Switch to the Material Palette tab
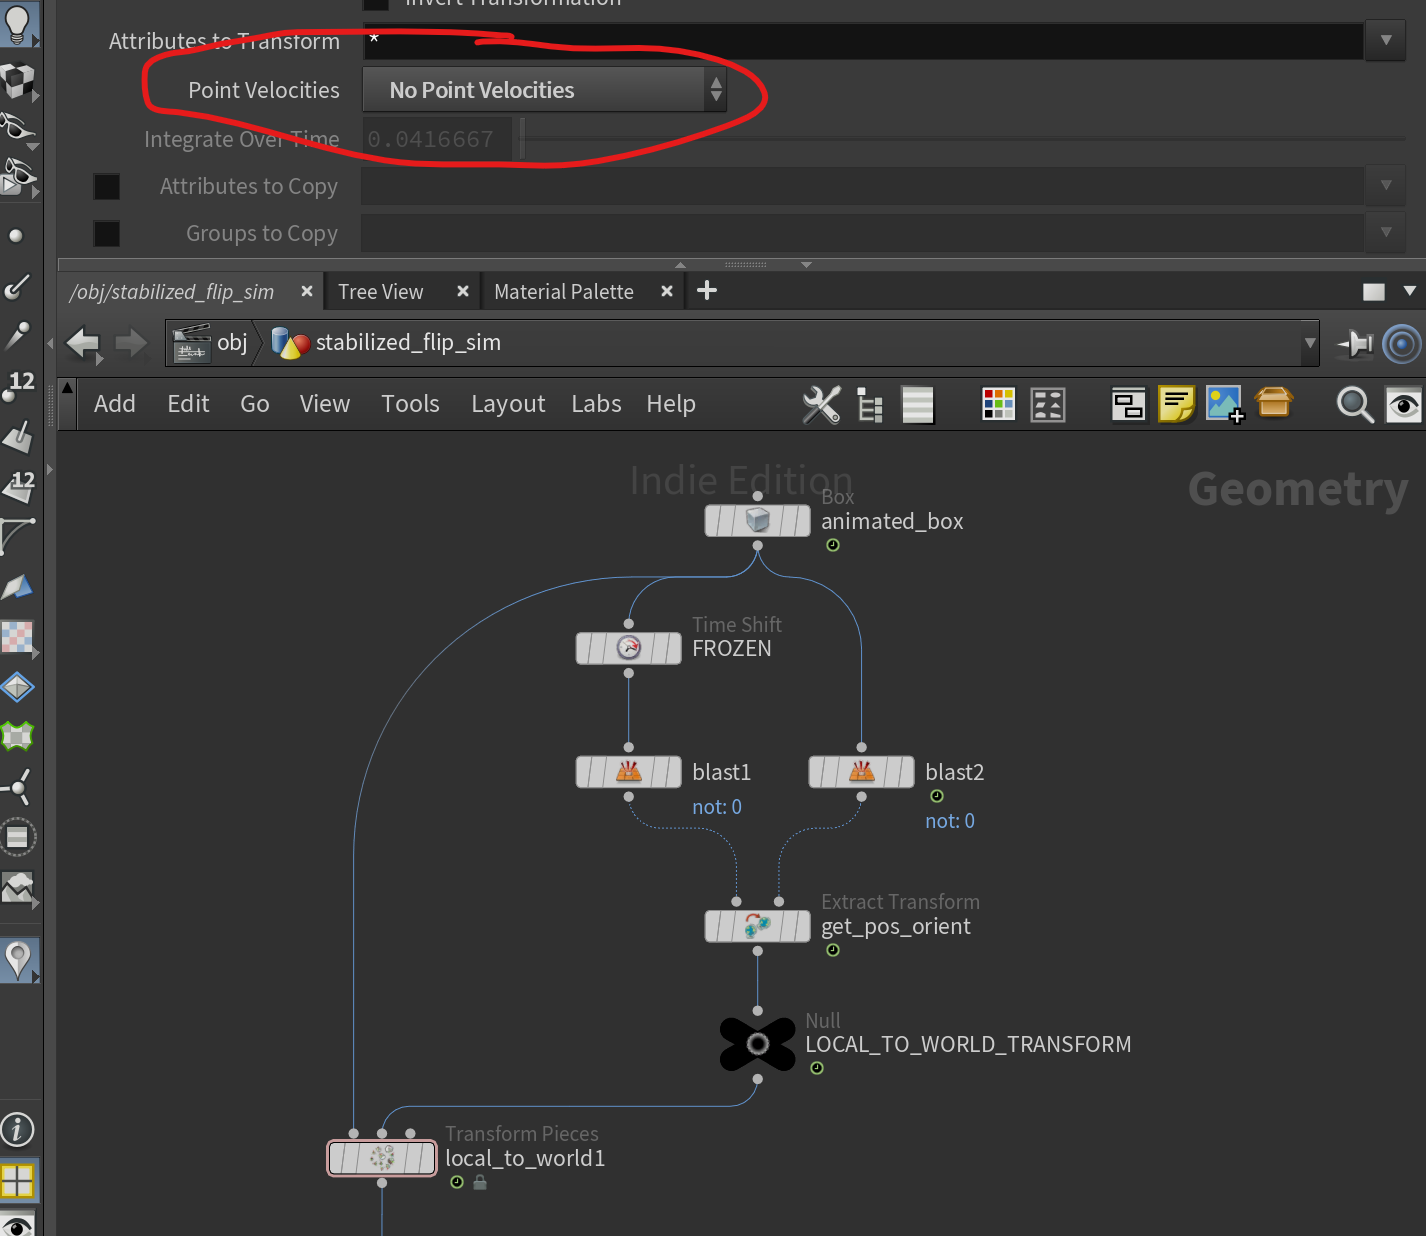Image resolution: width=1426 pixels, height=1236 pixels. click(x=564, y=292)
